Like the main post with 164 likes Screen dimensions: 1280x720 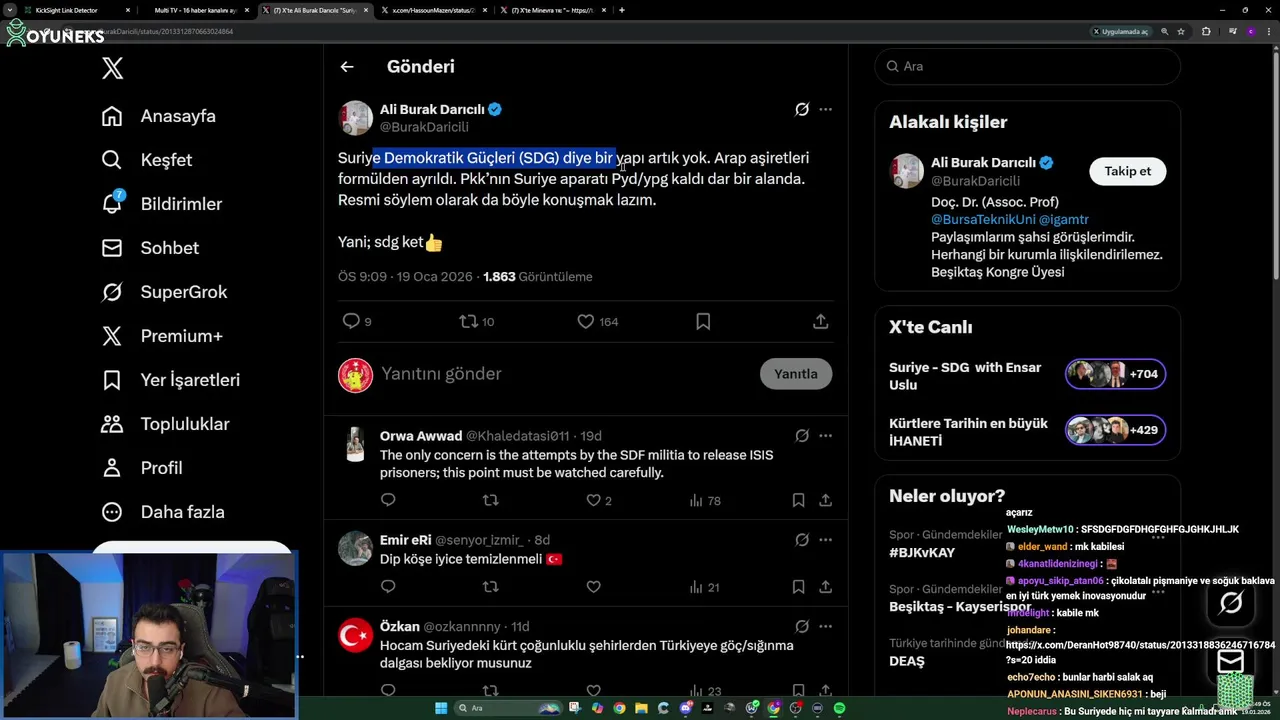tap(597, 321)
